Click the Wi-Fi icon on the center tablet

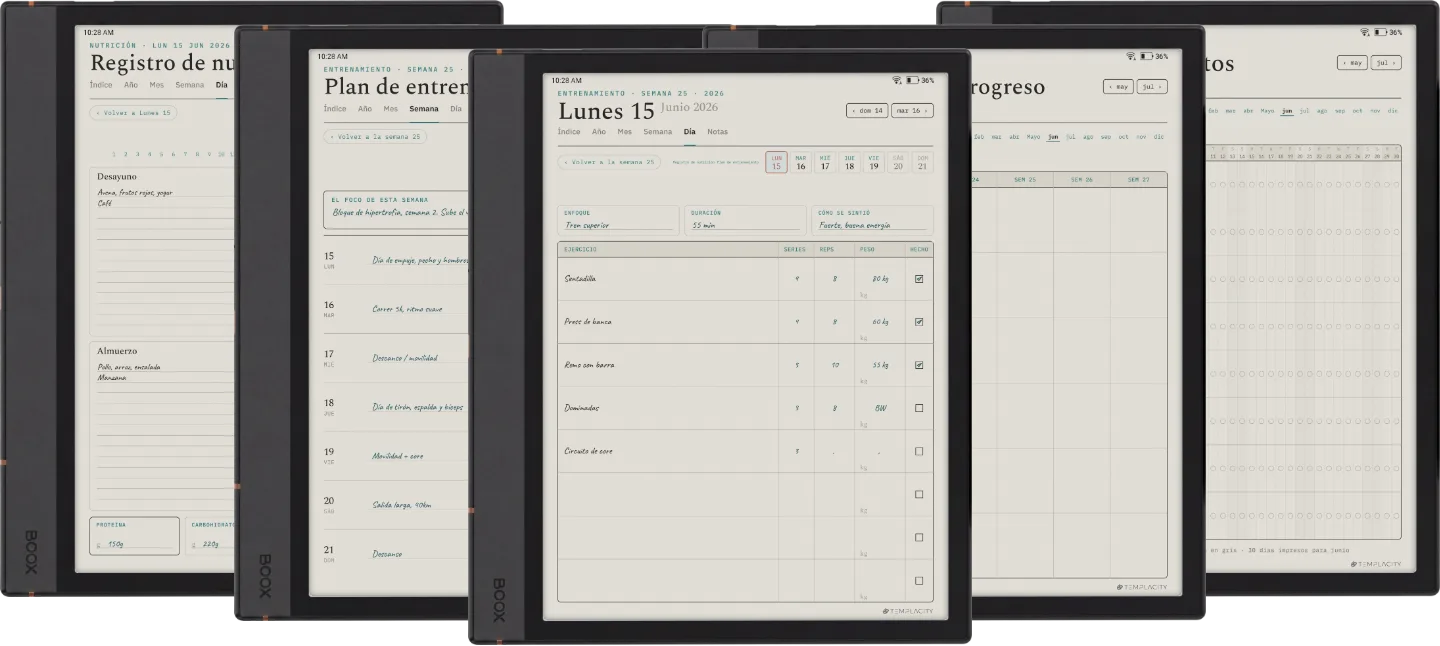898,80
